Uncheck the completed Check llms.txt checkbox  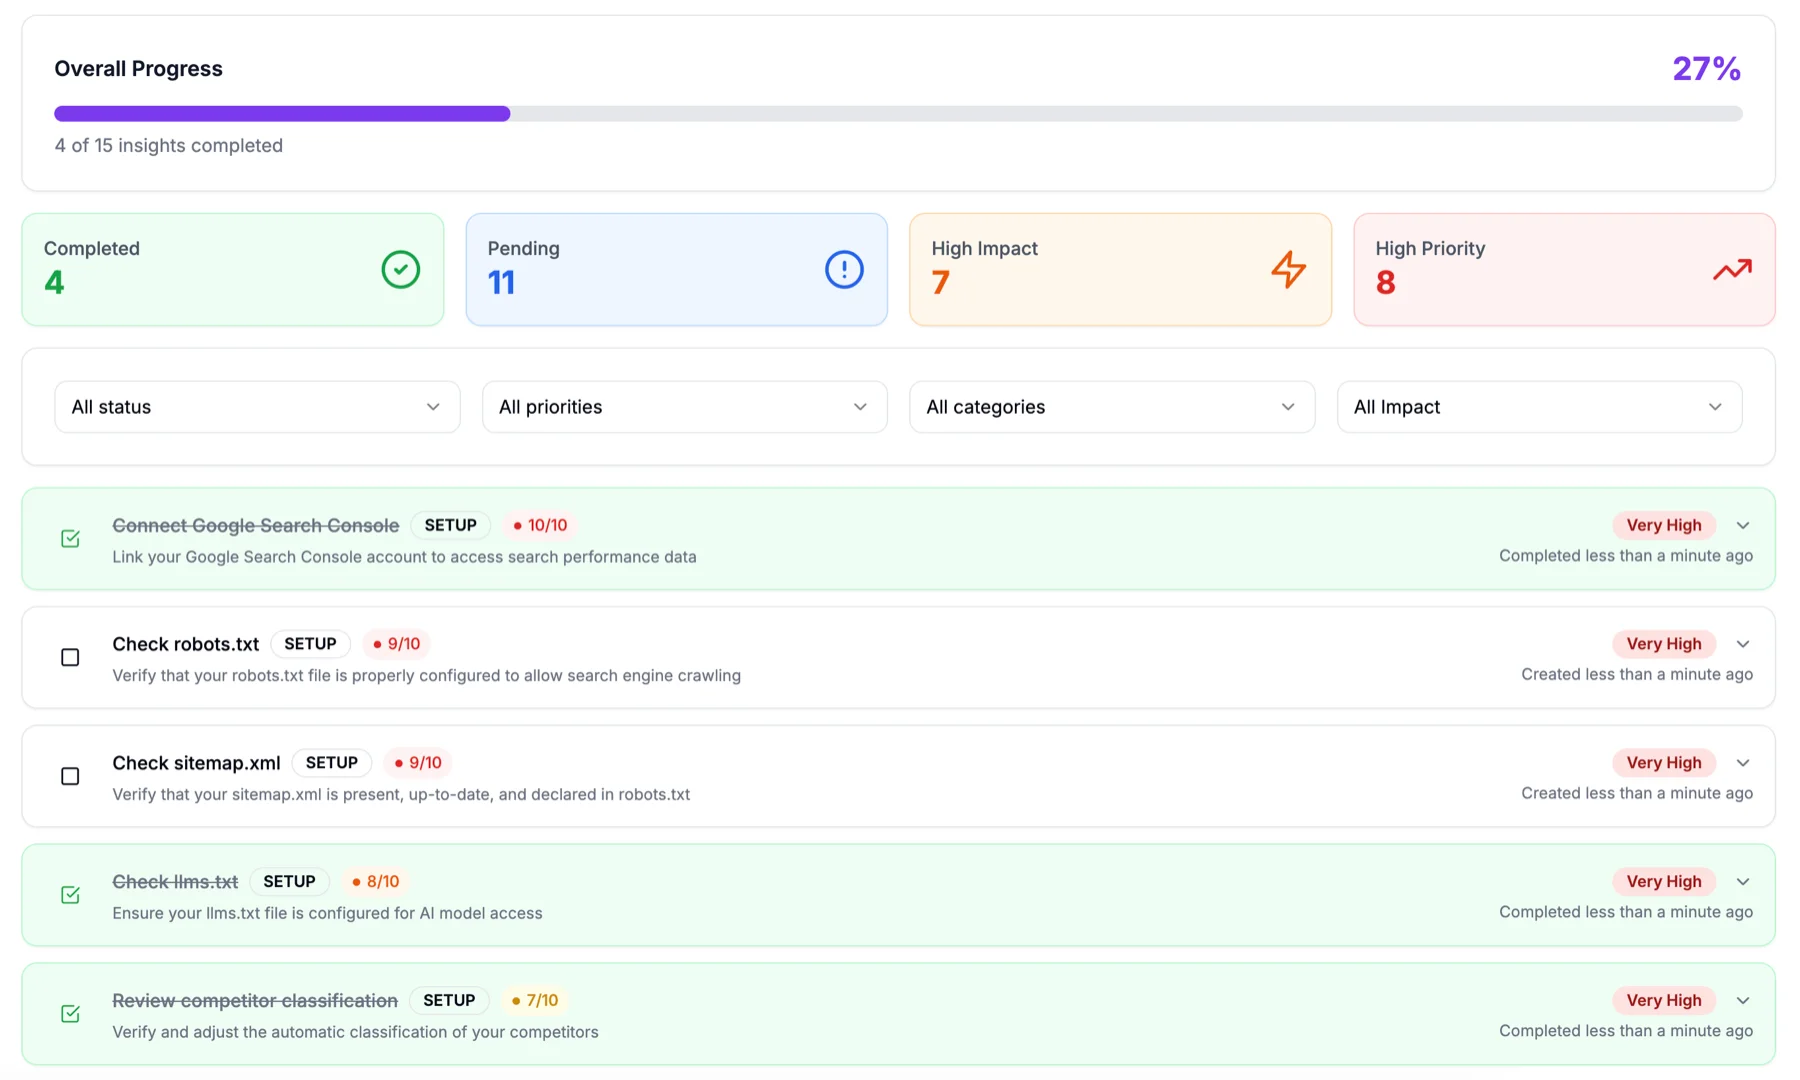coord(69,895)
